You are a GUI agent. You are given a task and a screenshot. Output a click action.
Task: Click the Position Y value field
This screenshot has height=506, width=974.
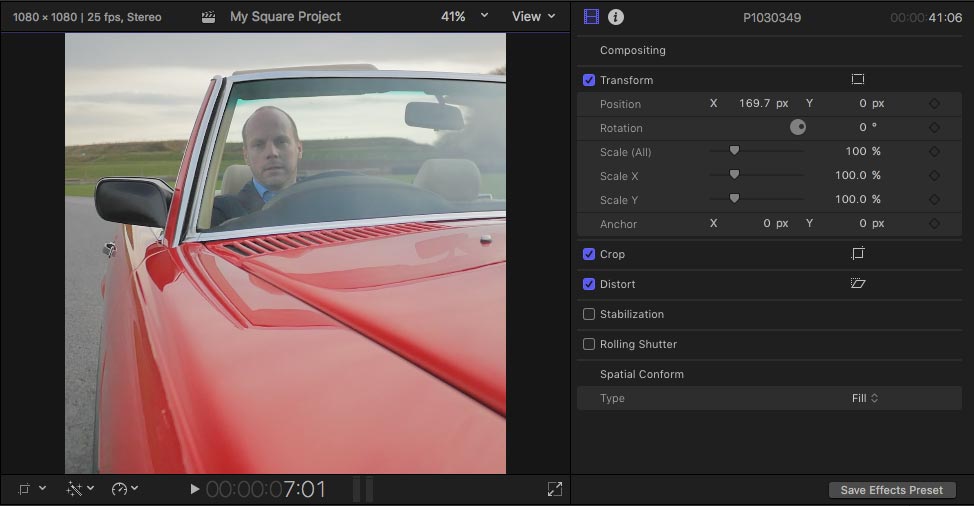click(871, 104)
